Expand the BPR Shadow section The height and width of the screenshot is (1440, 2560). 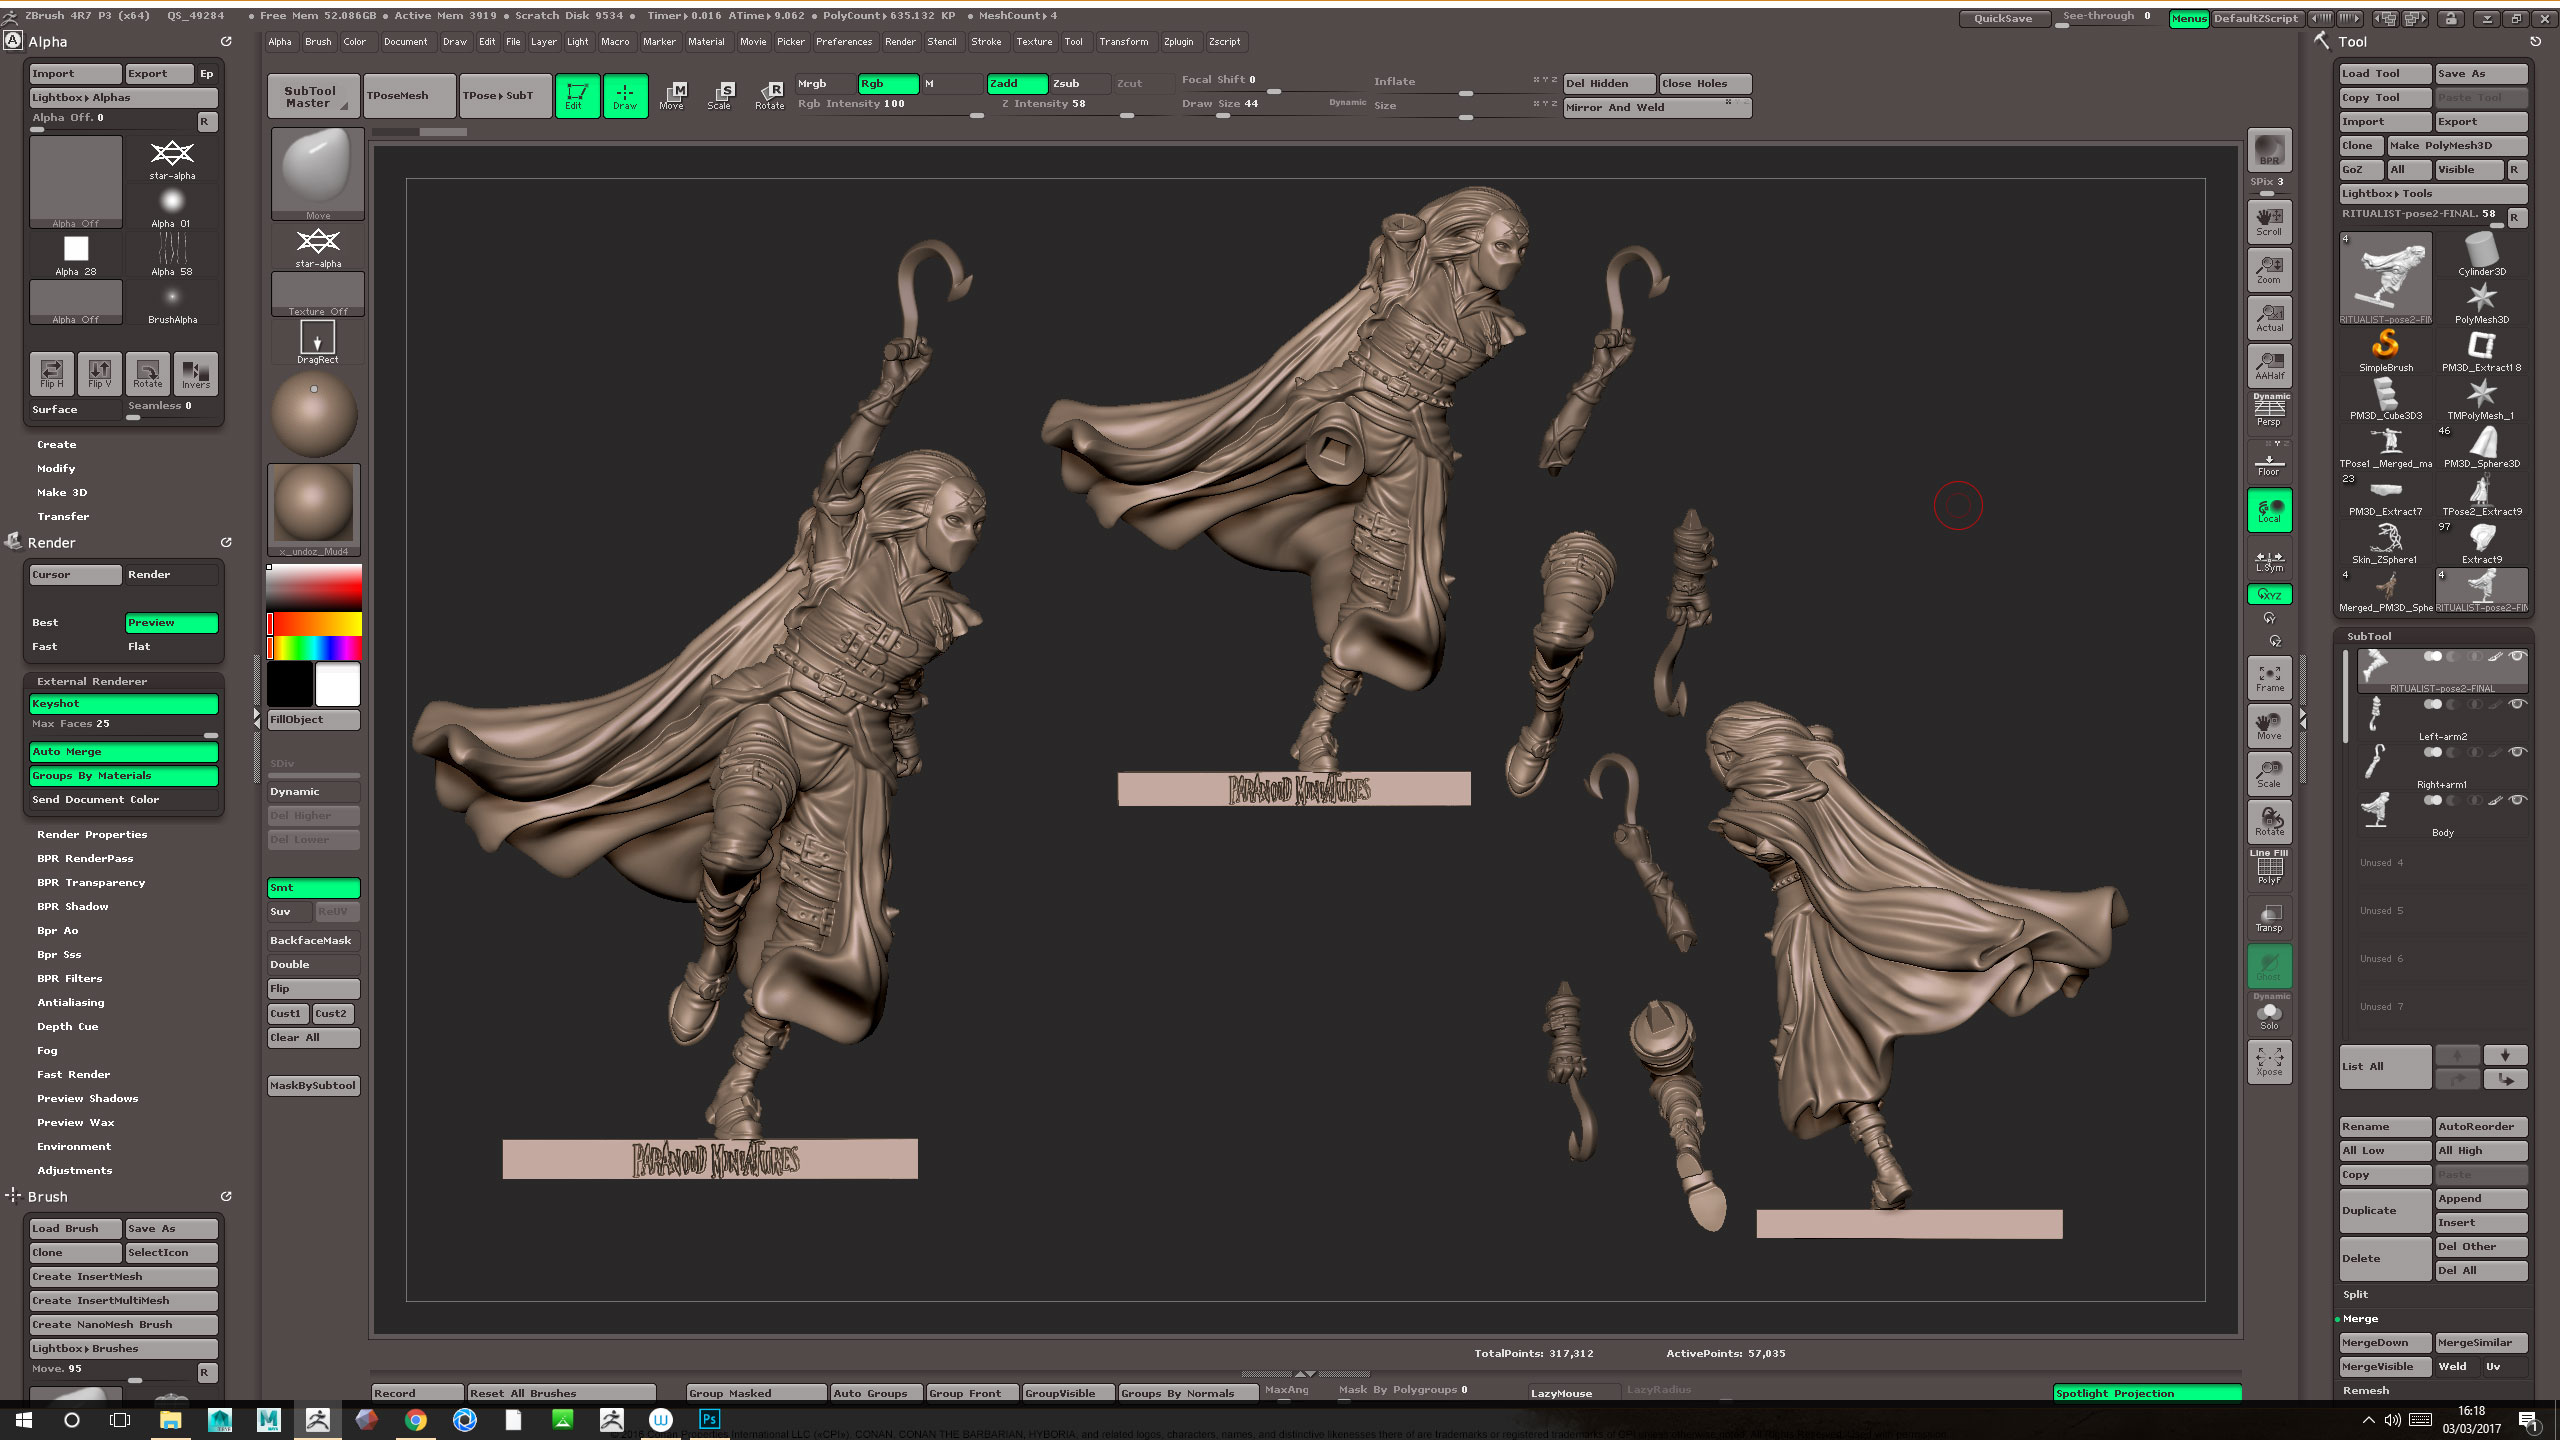(x=73, y=907)
